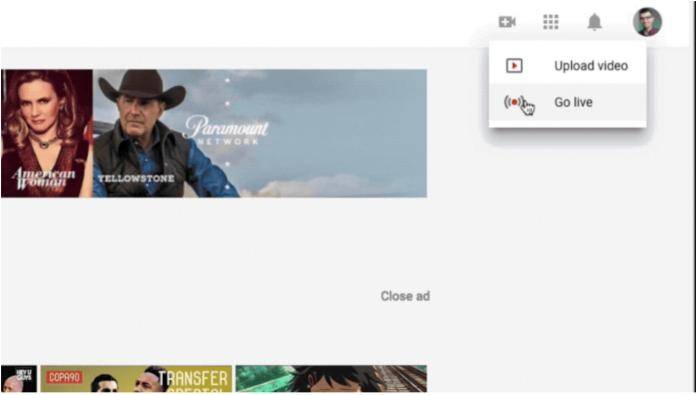Click the play icon beside Upload video

(x=514, y=66)
